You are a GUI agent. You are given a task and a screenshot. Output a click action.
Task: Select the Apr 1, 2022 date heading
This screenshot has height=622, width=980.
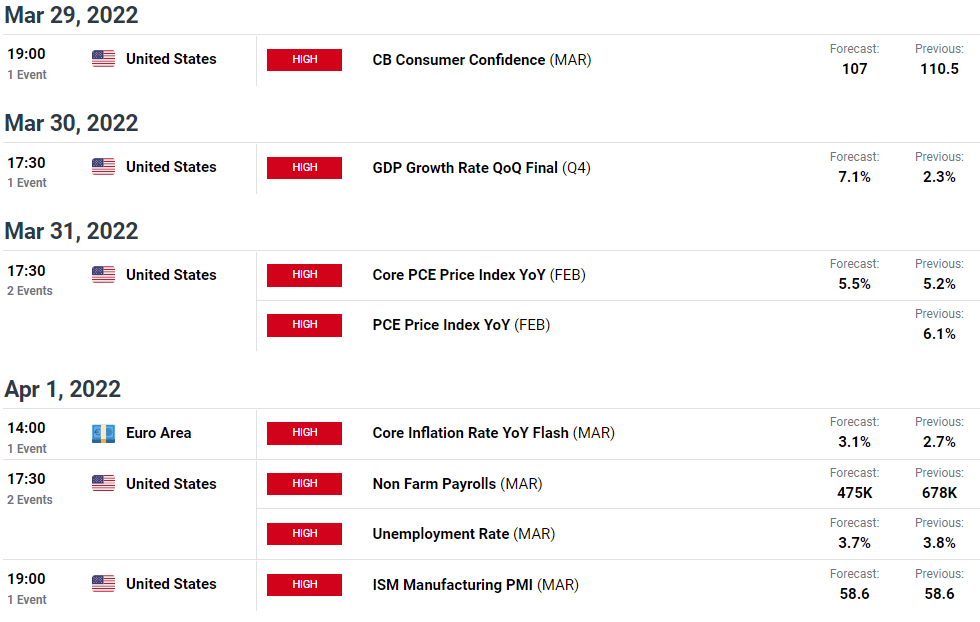coord(62,389)
